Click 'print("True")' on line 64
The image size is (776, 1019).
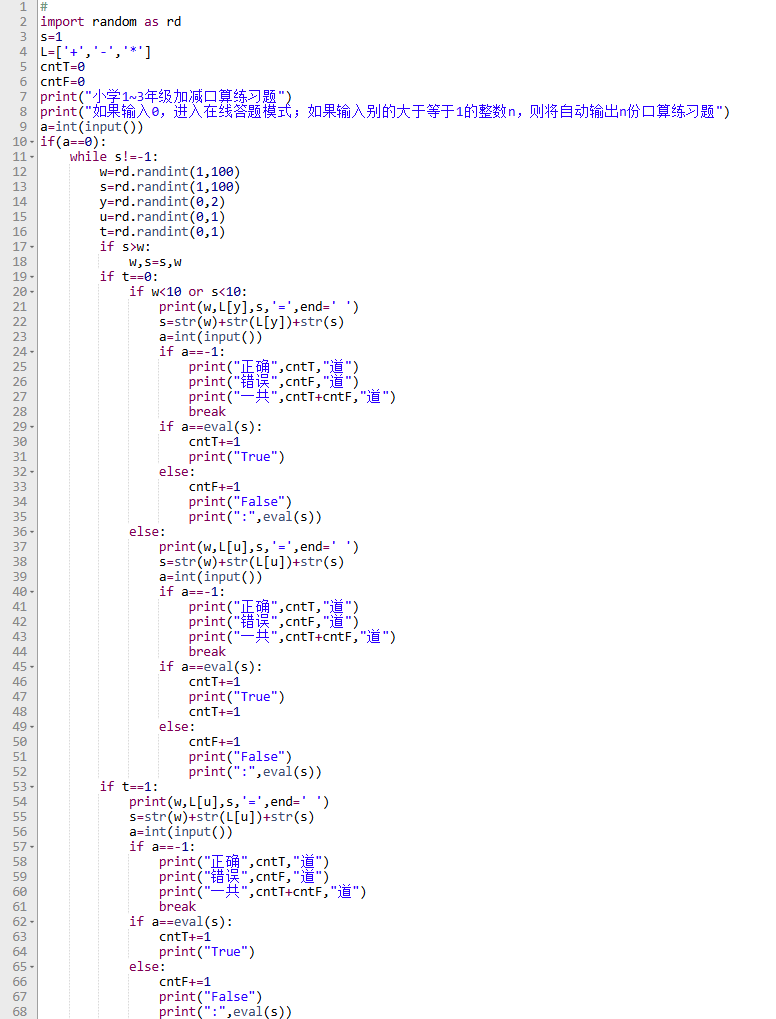tap(207, 951)
